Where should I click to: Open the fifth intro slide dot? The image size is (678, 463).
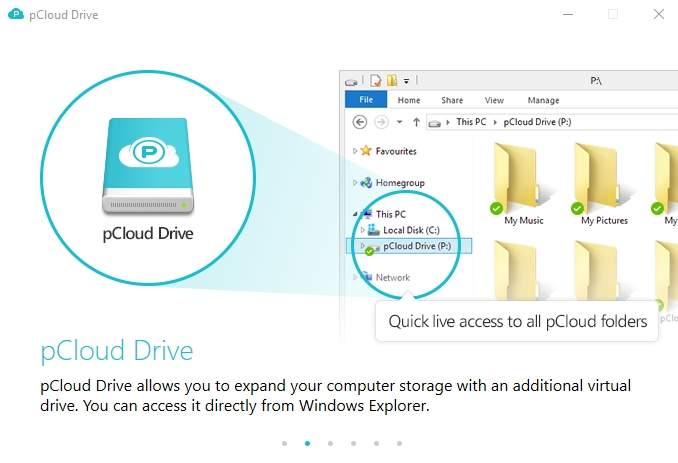point(376,444)
